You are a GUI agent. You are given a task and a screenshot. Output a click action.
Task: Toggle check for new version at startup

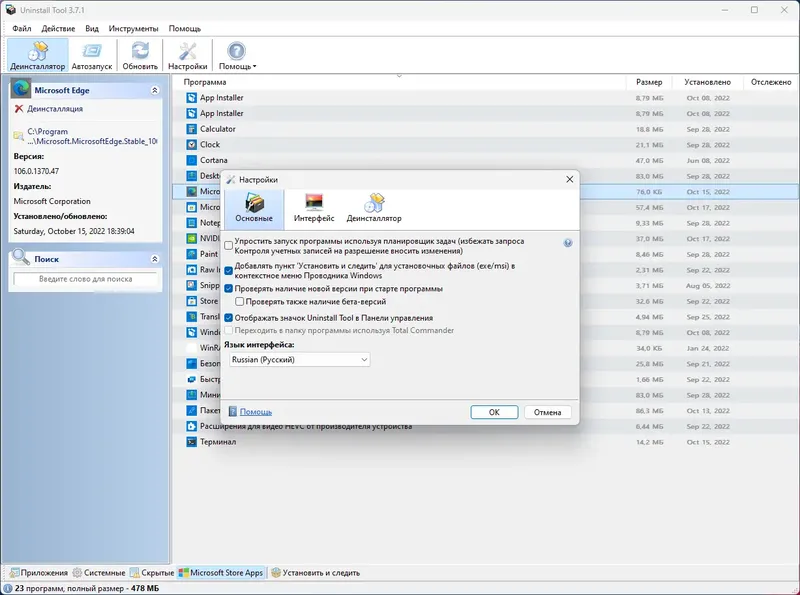pos(229,288)
